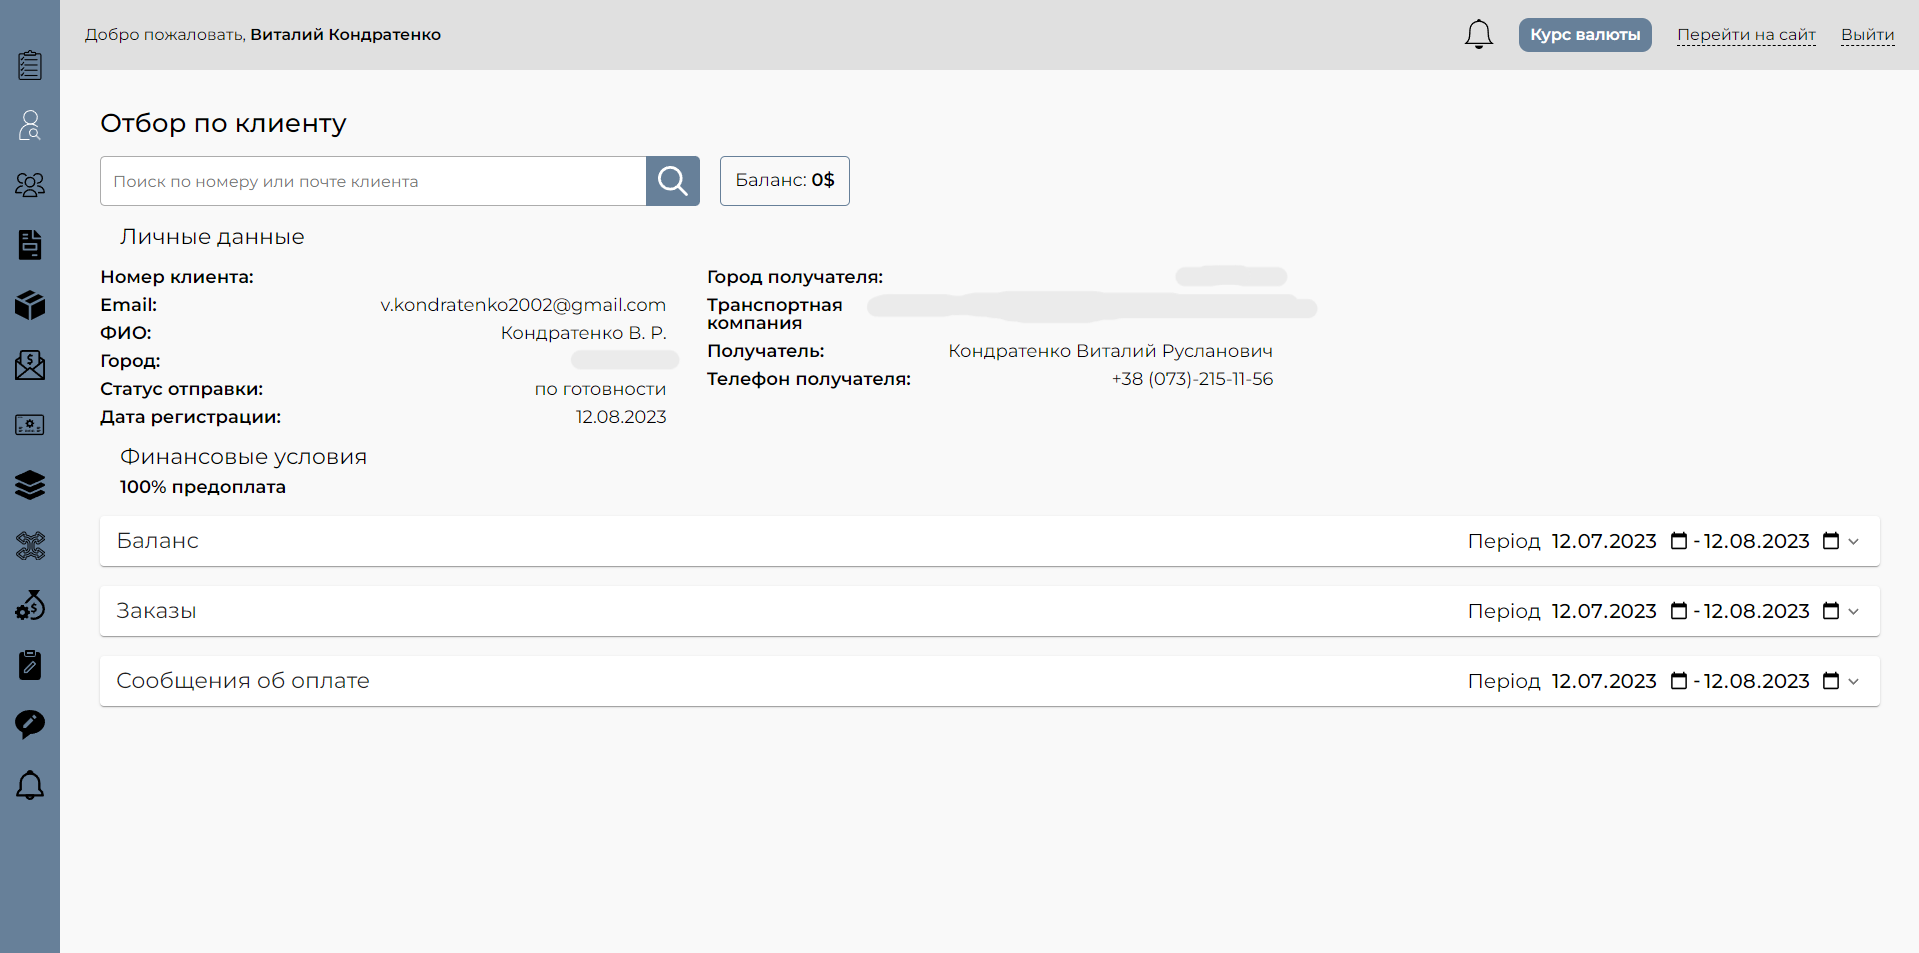Click the Отбор по клиенту heading
Screen dimensions: 1919x953
(x=223, y=123)
